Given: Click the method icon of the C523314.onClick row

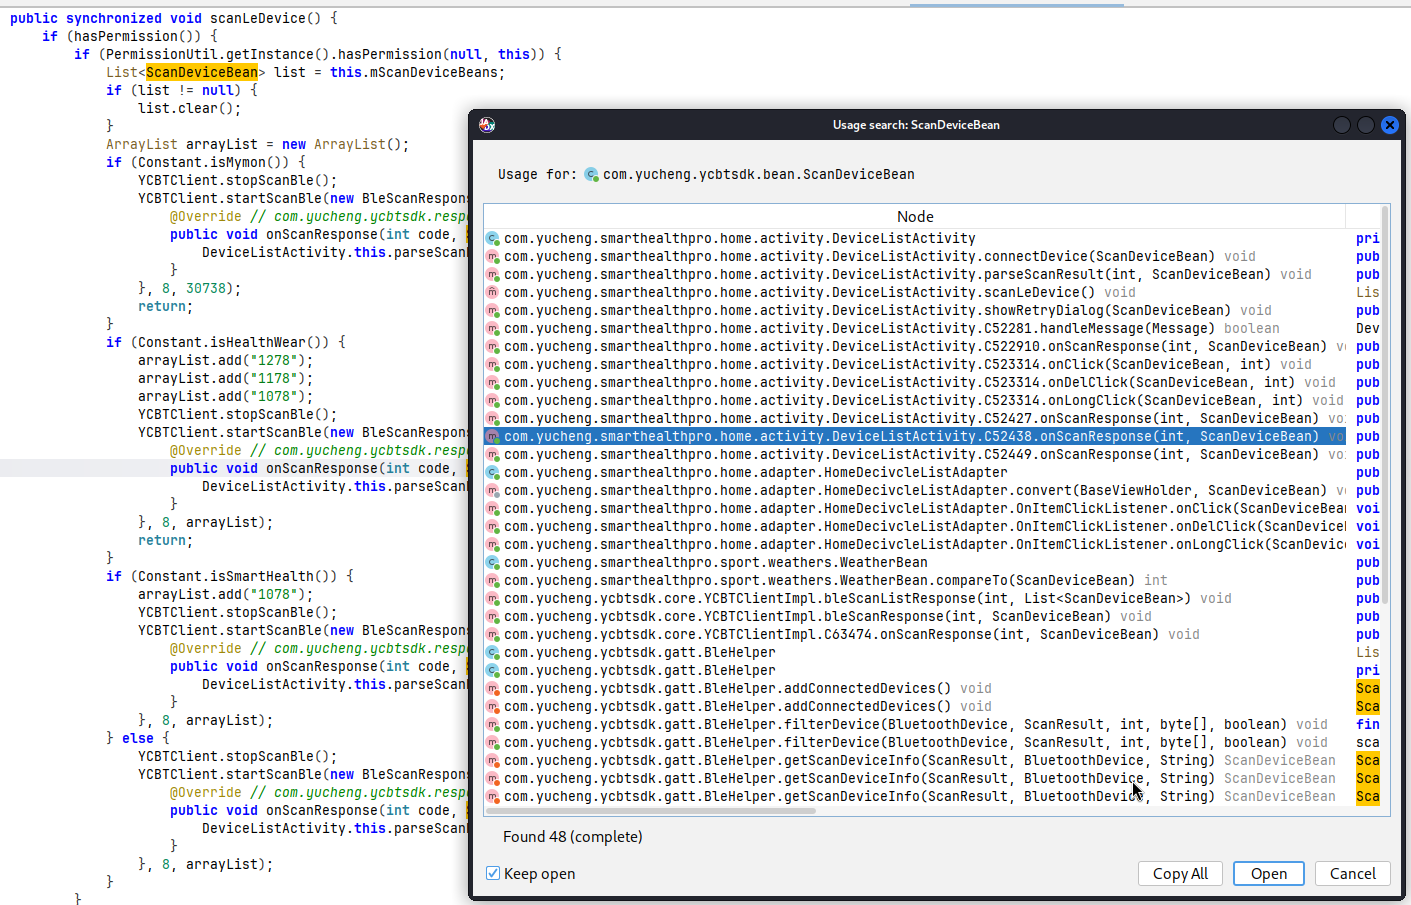Looking at the screenshot, I should click(x=493, y=364).
